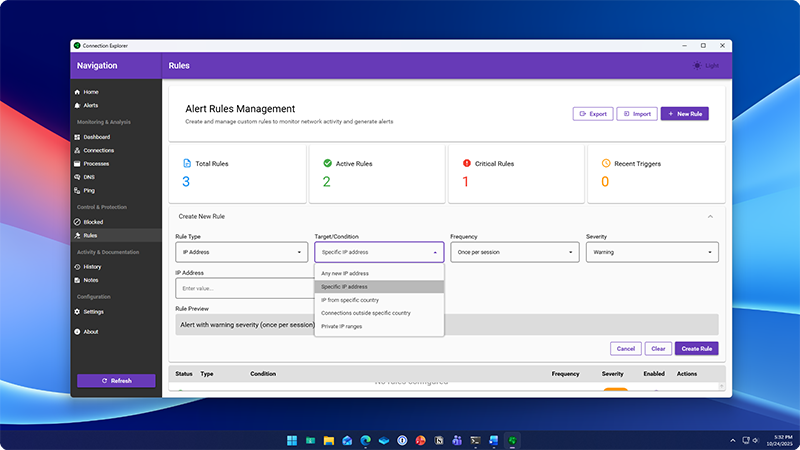Toggle the Light theme switch

(704, 66)
